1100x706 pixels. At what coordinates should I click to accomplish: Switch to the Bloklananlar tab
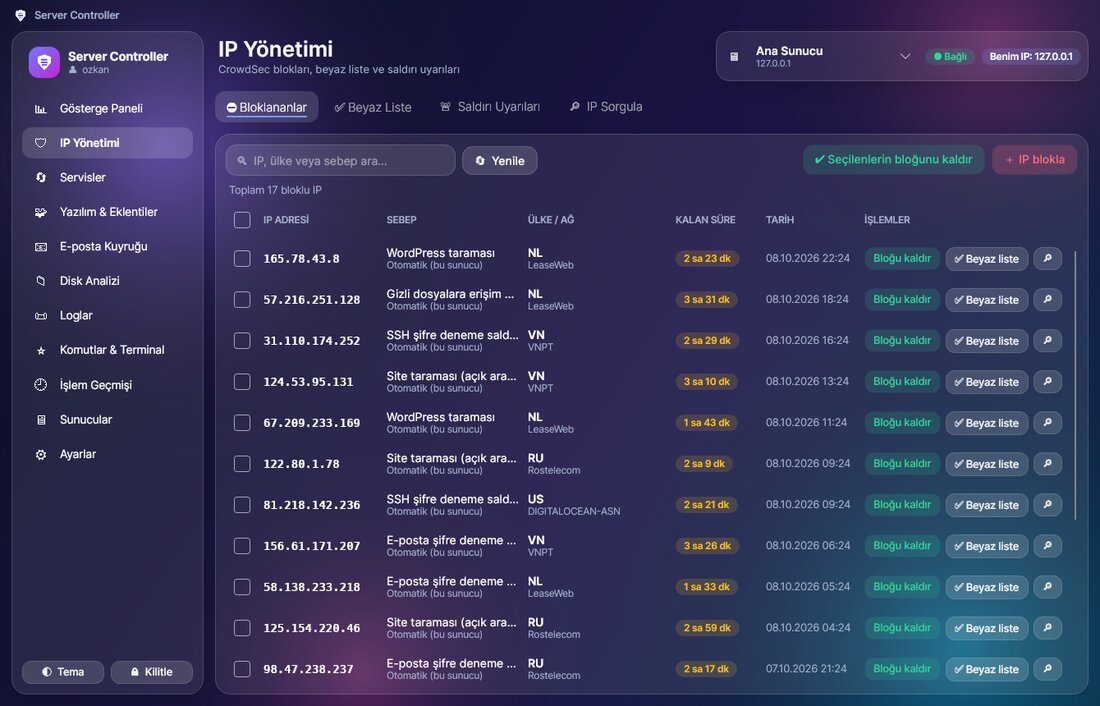(x=267, y=107)
